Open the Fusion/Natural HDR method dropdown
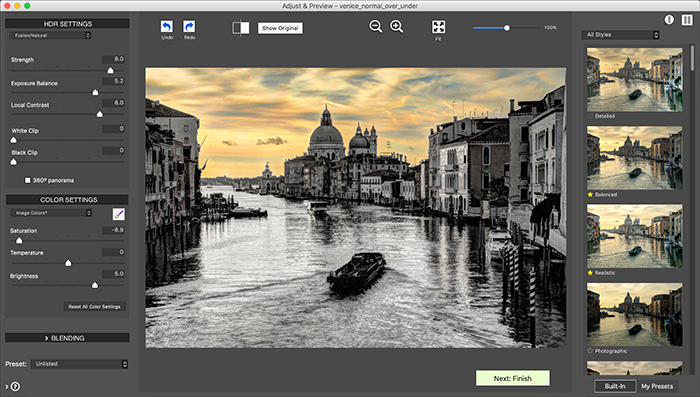Image resolution: width=700 pixels, height=397 pixels. pos(50,35)
